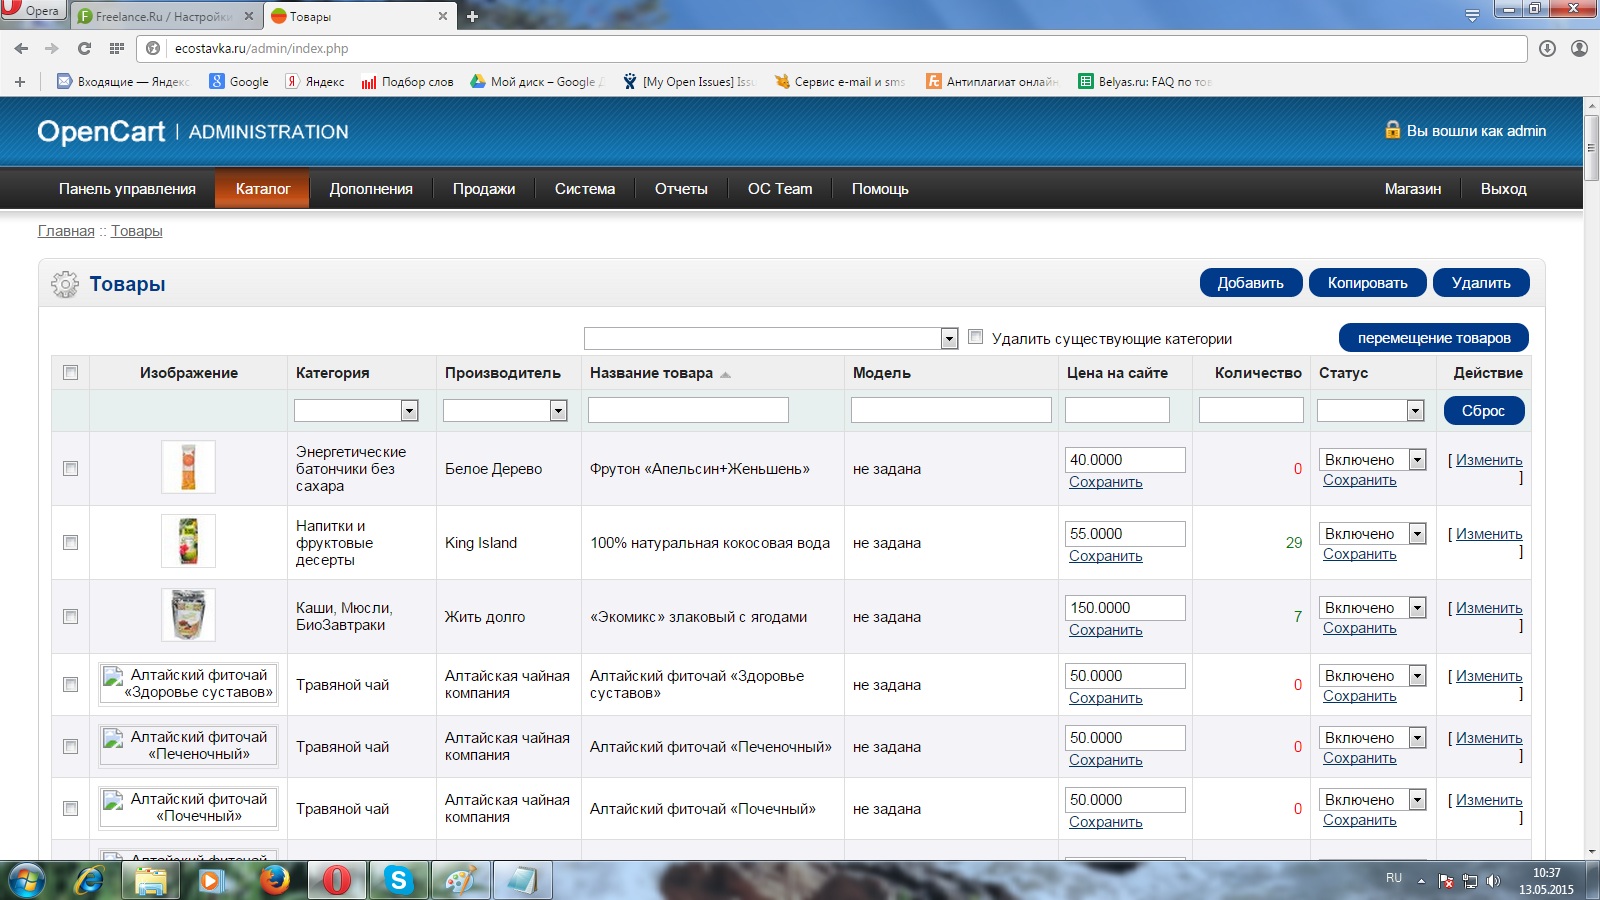Image resolution: width=1600 pixels, height=900 pixels.
Task: Open Skype from the taskbar
Action: (398, 880)
